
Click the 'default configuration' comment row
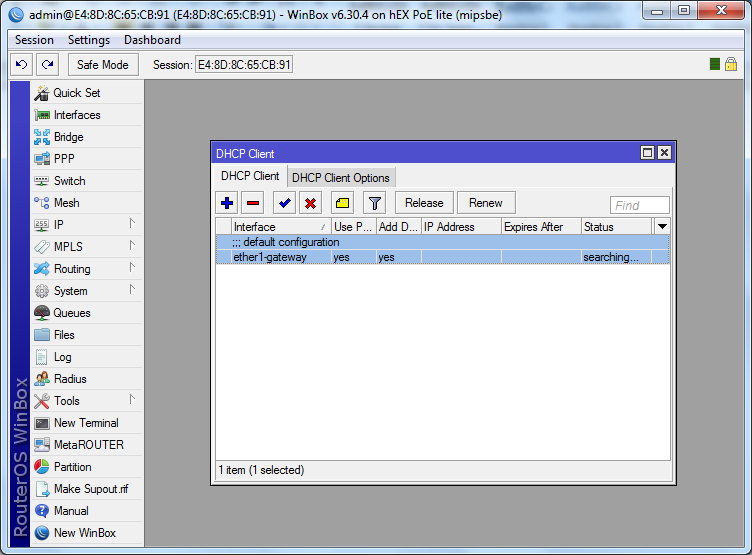(x=443, y=242)
